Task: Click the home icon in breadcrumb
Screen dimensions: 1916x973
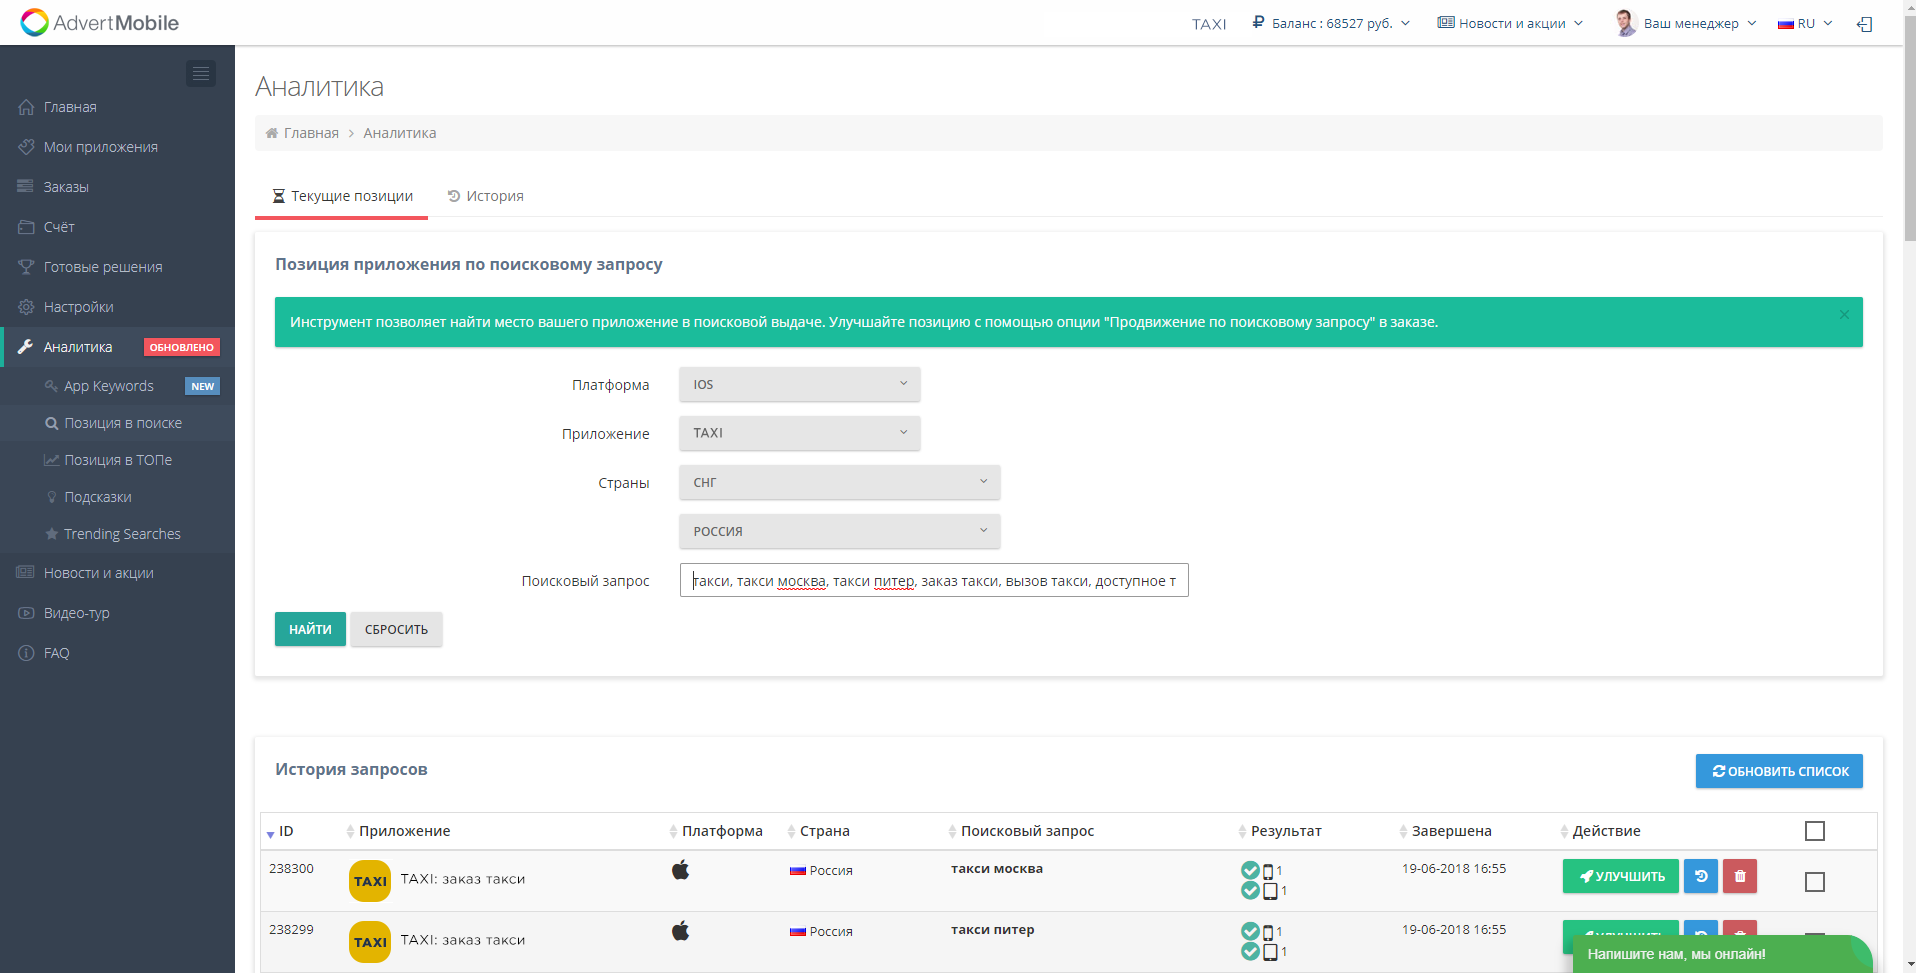Action: click(x=271, y=133)
